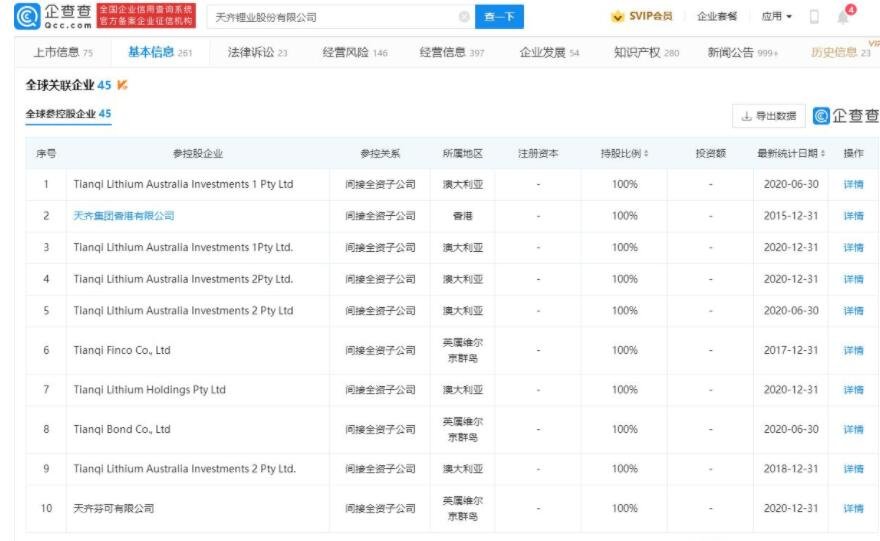Switch to 法律诉讼 tab
This screenshot has width=880, height=541.
point(257,52)
